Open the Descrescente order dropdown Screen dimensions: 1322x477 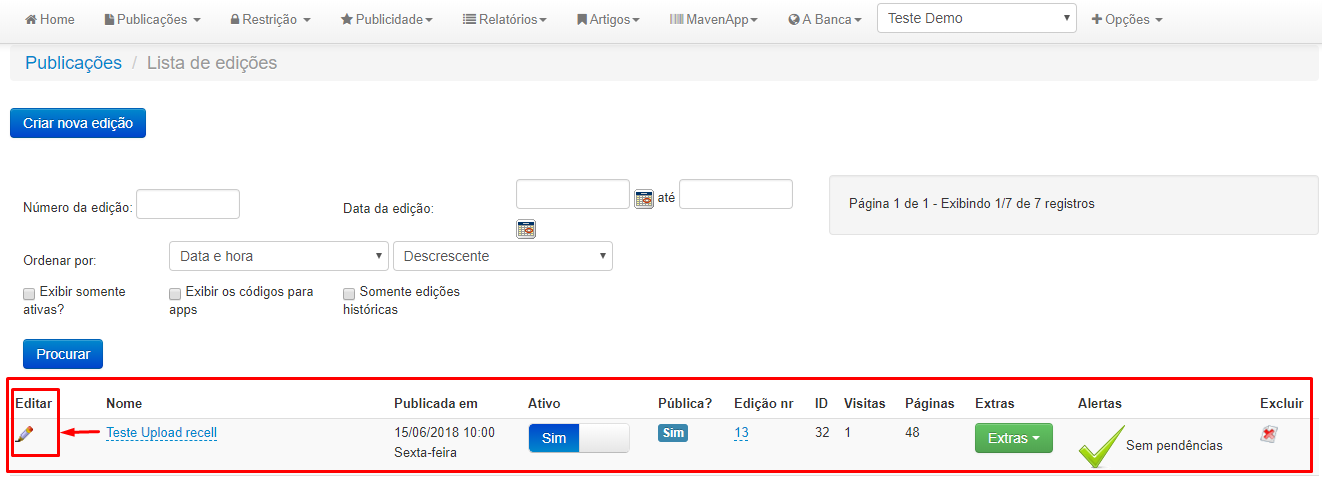[503, 256]
